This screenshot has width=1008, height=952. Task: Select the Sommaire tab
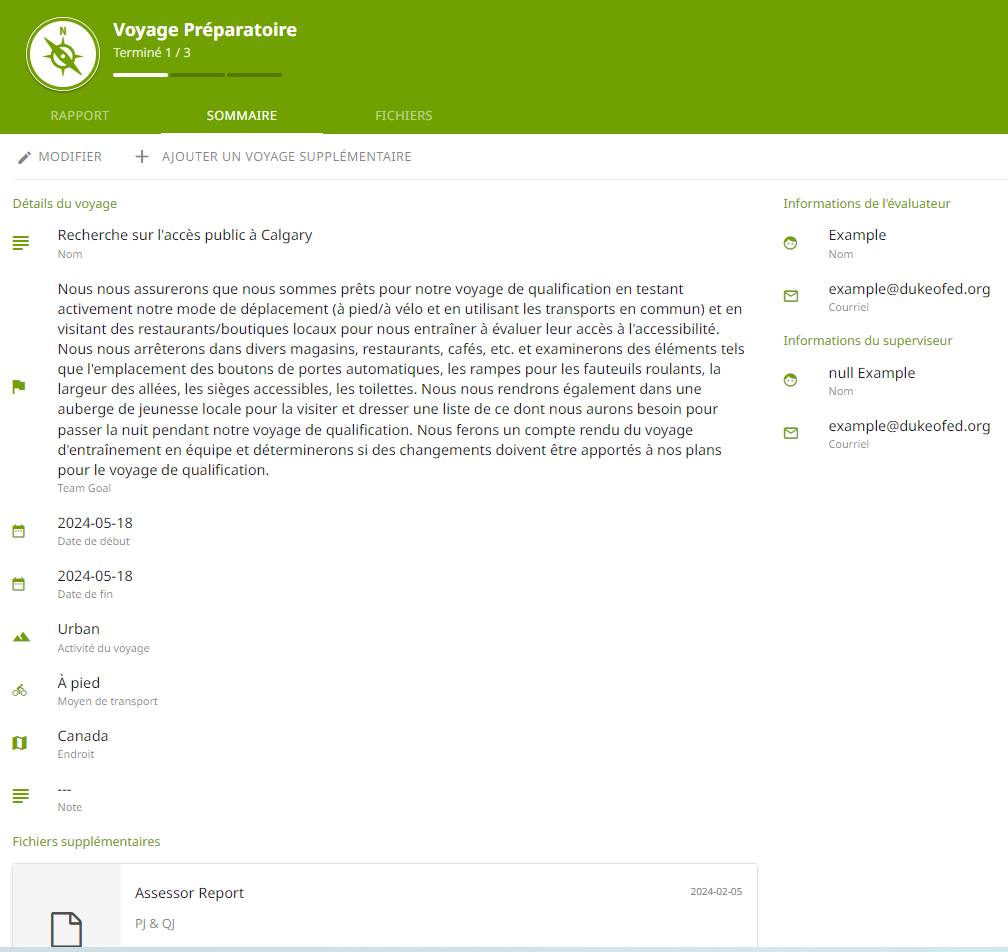[242, 116]
